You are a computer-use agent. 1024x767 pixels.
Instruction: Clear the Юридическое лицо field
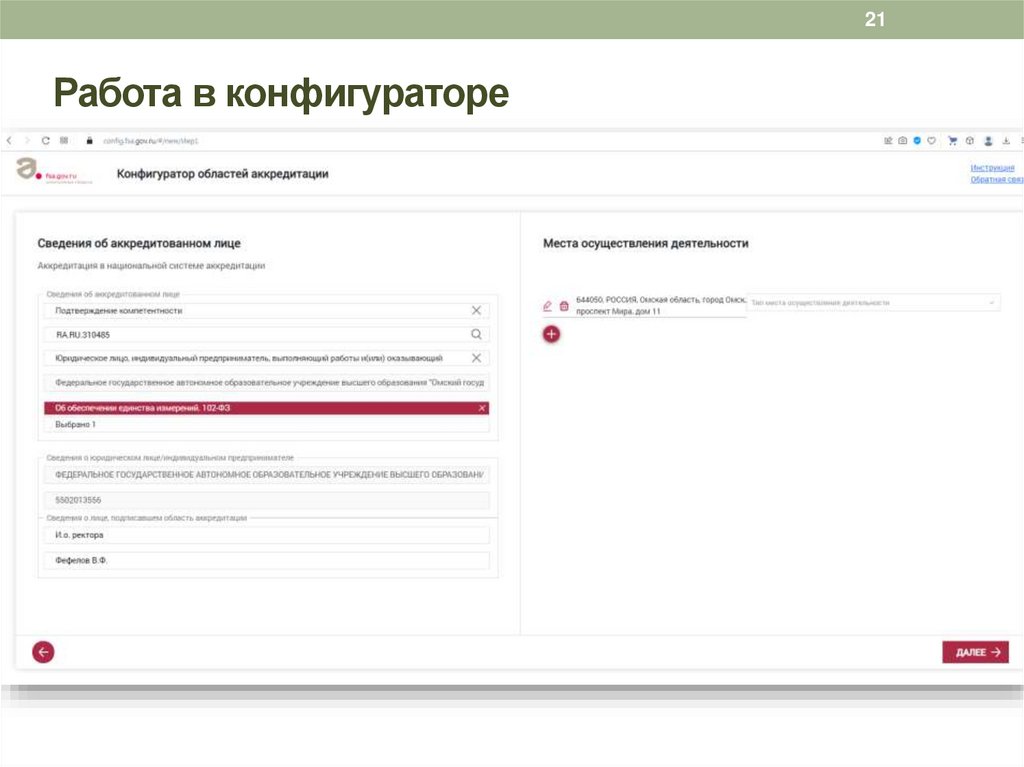pos(477,357)
